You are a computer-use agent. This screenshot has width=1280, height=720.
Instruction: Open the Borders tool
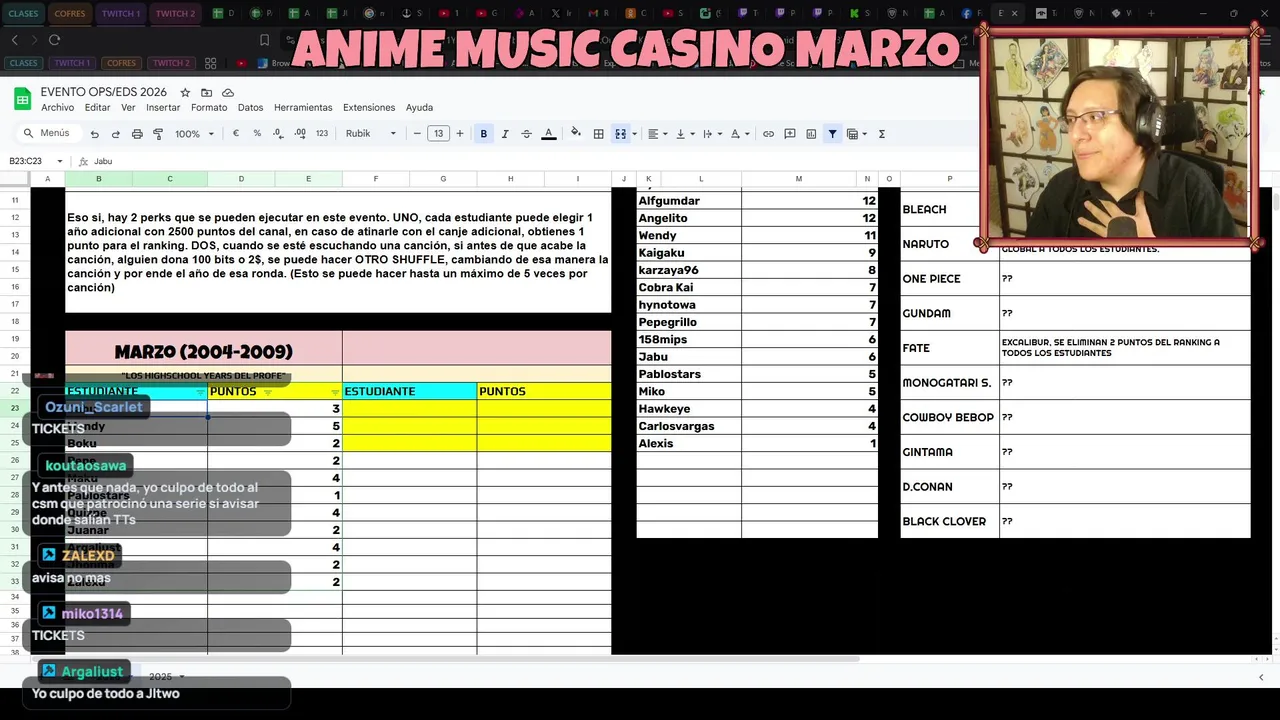coord(598,134)
